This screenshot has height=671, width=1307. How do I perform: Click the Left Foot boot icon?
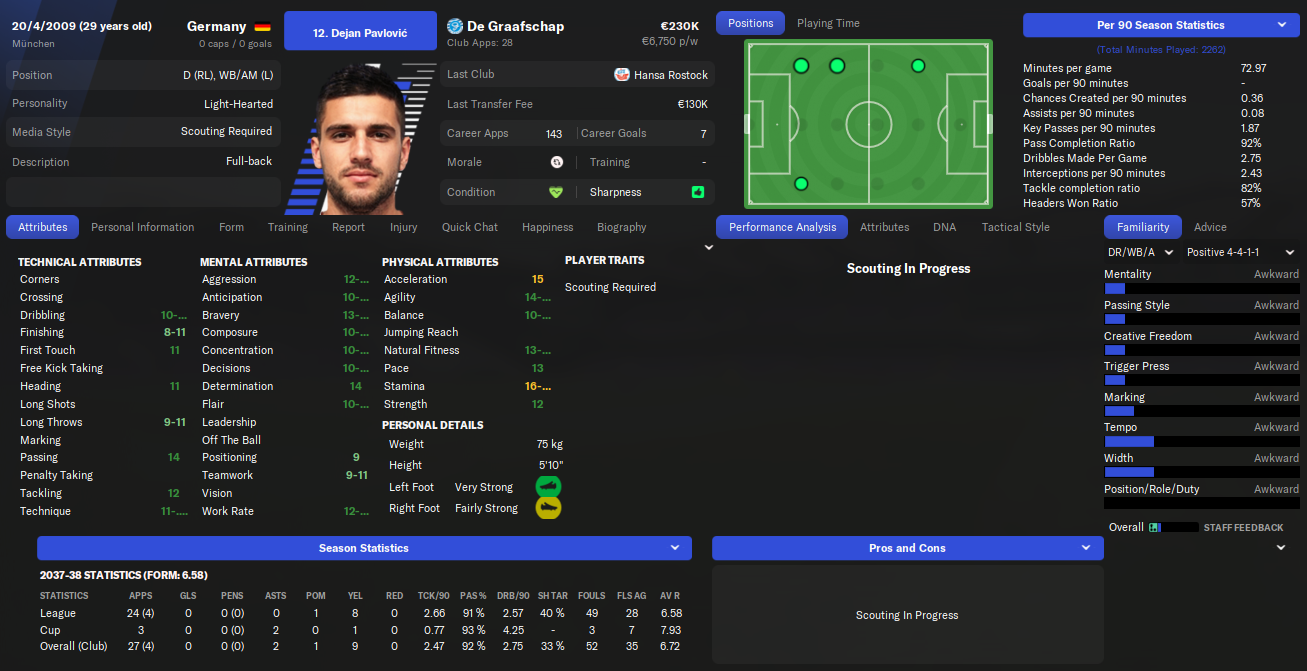click(x=548, y=487)
